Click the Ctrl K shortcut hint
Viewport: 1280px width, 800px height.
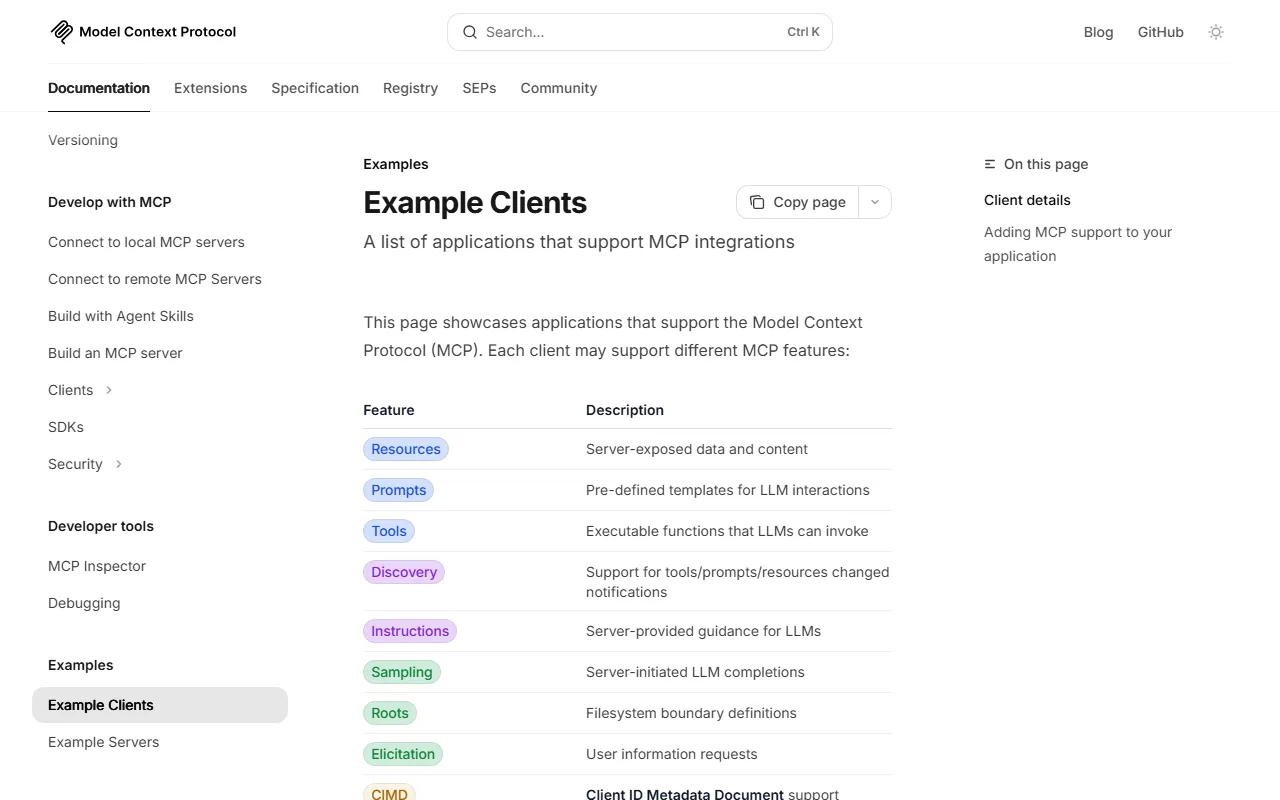(x=803, y=32)
